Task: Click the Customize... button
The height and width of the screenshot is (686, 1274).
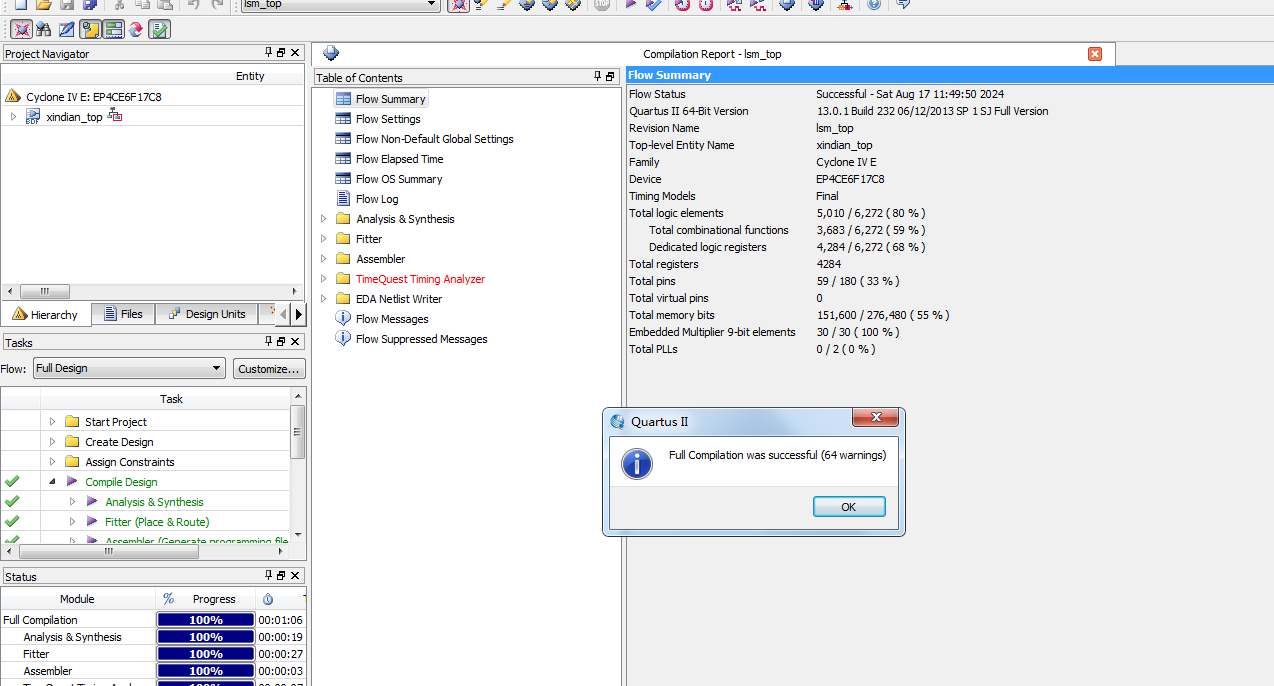Action: click(x=269, y=369)
